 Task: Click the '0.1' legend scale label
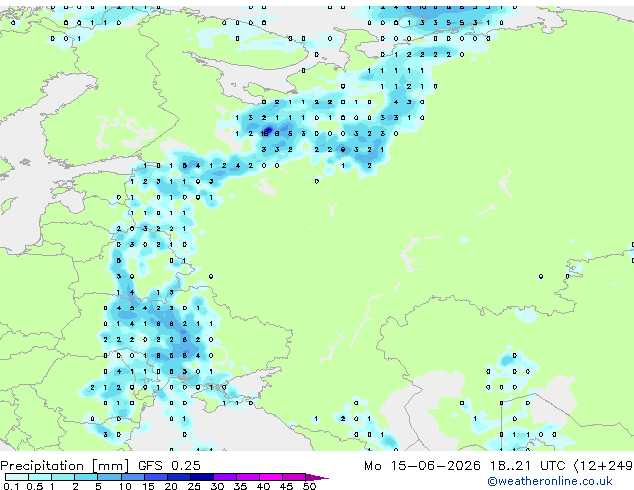11,486
